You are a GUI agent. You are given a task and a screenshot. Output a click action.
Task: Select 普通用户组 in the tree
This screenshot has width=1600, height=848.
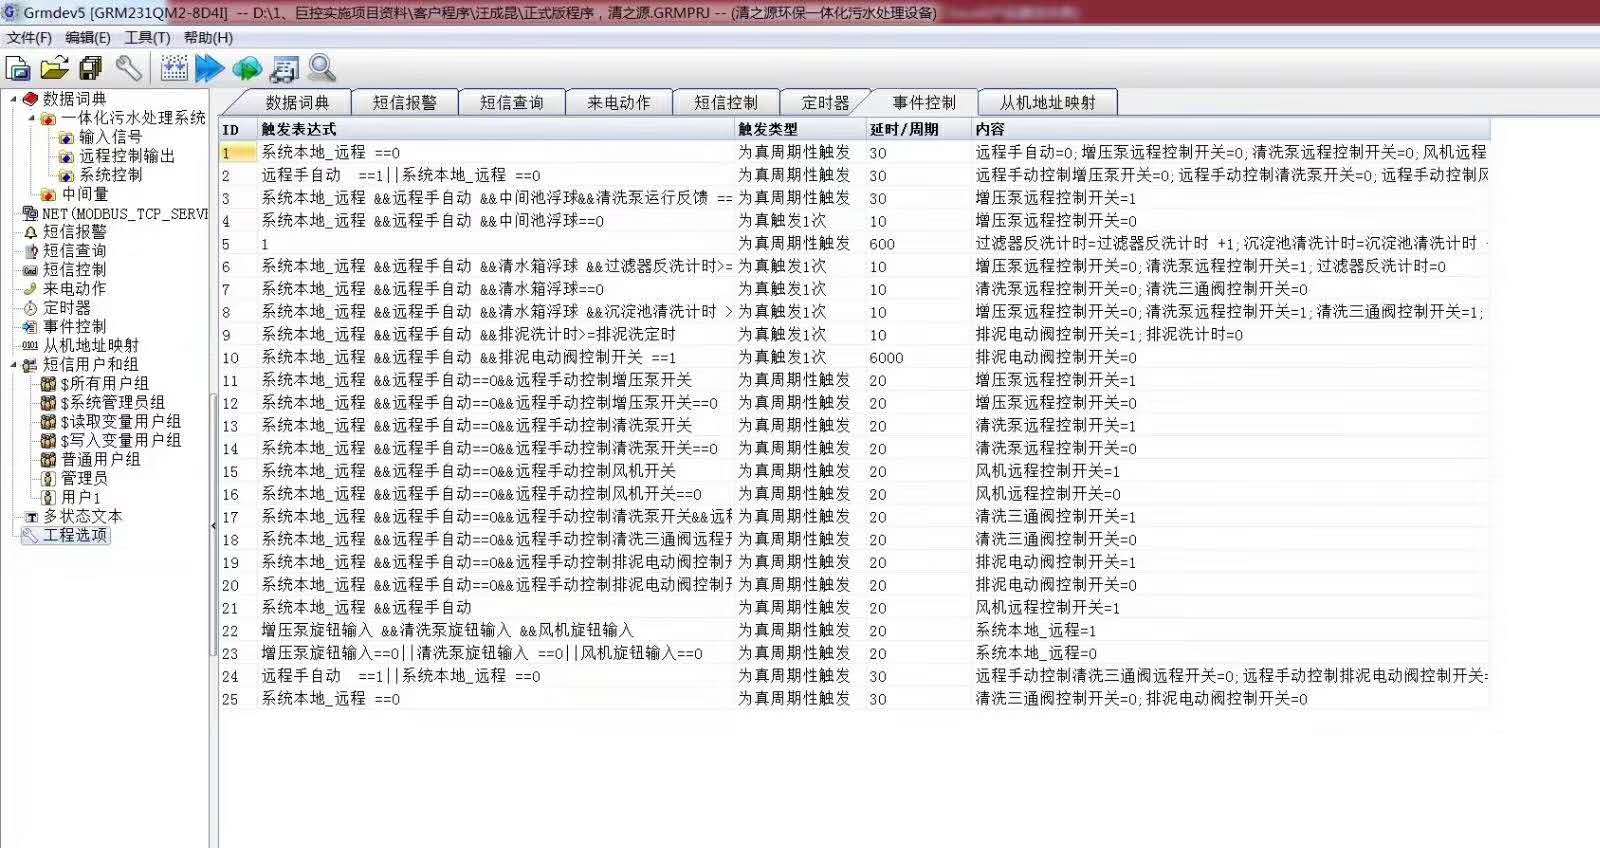pos(100,460)
